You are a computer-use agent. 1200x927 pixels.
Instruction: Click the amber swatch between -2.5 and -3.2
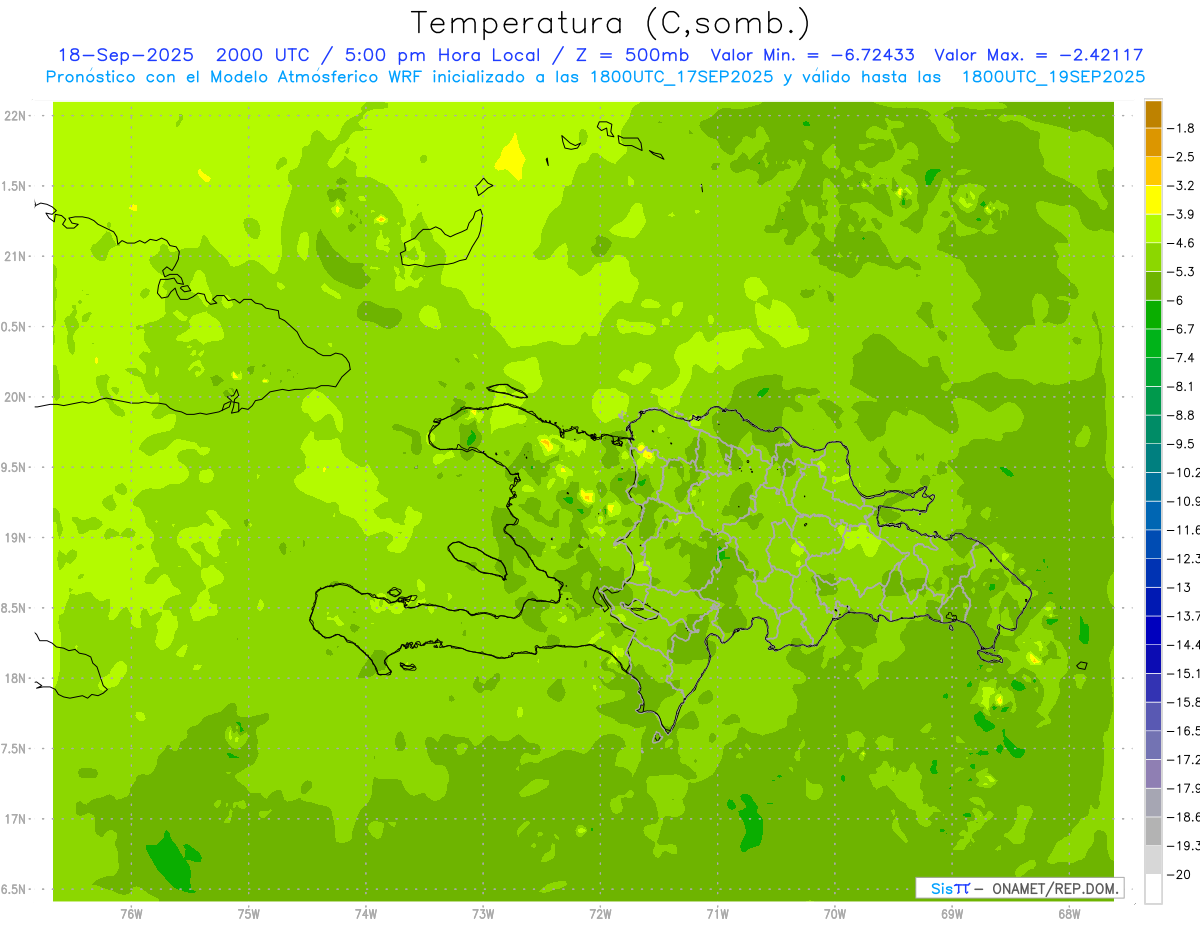click(x=1153, y=171)
